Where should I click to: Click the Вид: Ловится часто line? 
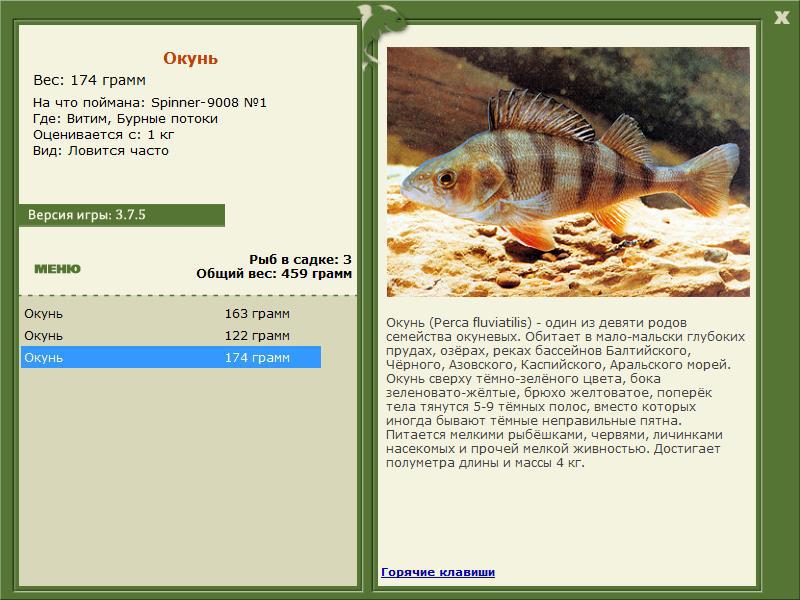pyautogui.click(x=101, y=151)
